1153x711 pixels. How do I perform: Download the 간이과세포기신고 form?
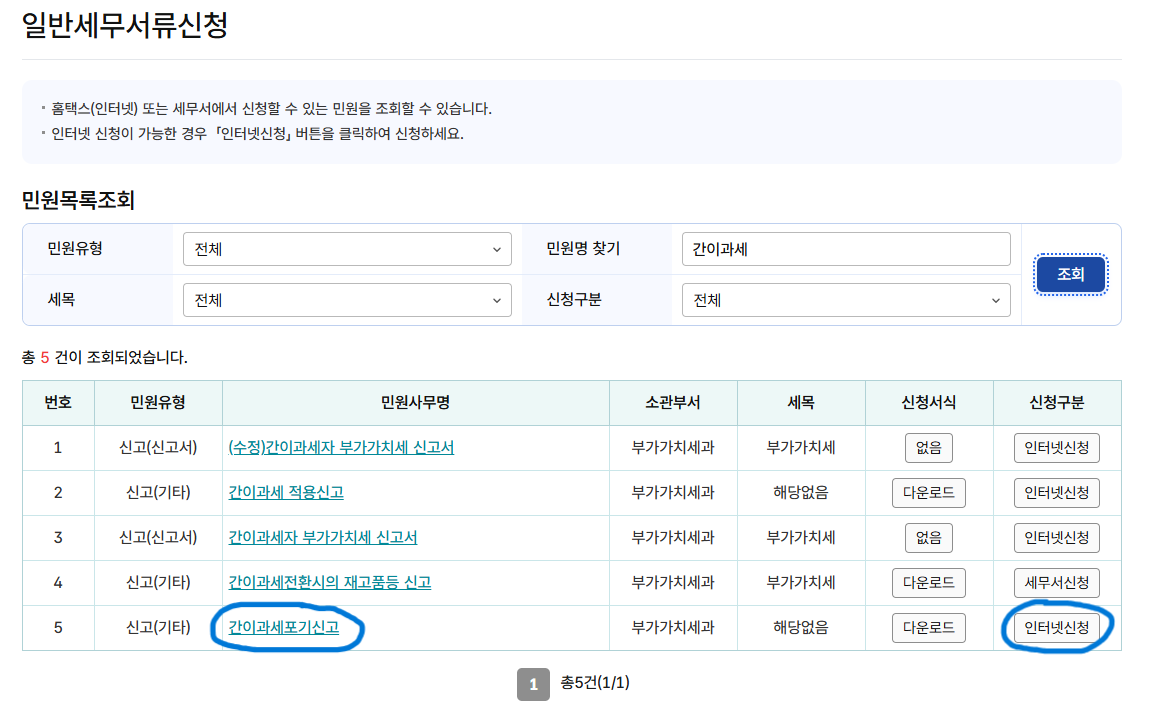click(x=928, y=628)
